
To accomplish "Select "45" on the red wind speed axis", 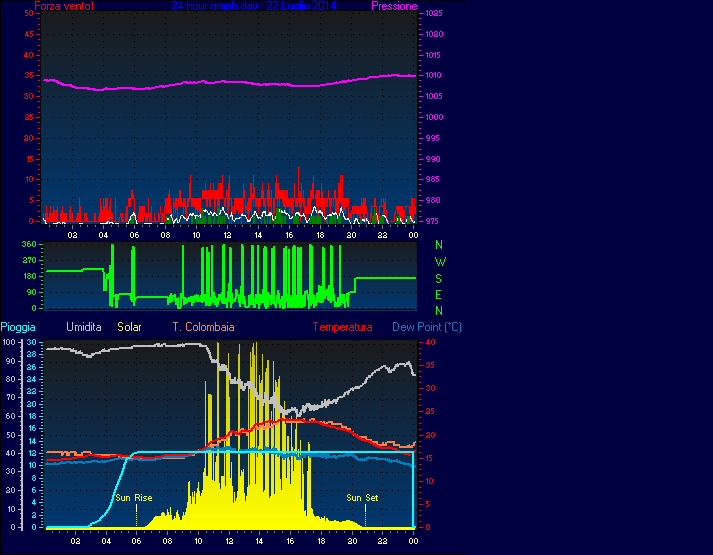I will [29, 35].
